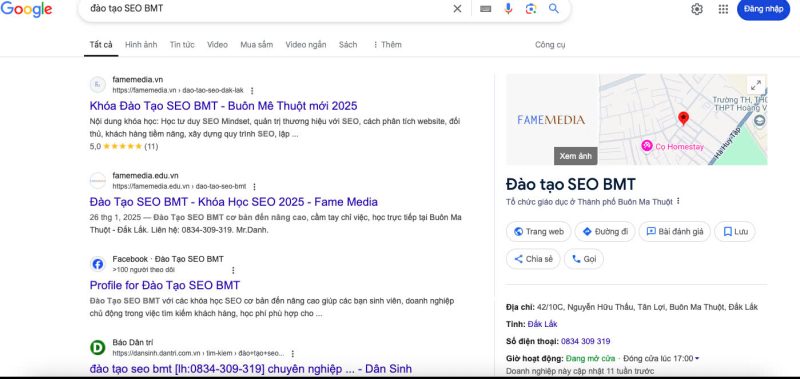This screenshot has width=800, height=379.
Task: Open Công cụ search tools
Action: [550, 45]
